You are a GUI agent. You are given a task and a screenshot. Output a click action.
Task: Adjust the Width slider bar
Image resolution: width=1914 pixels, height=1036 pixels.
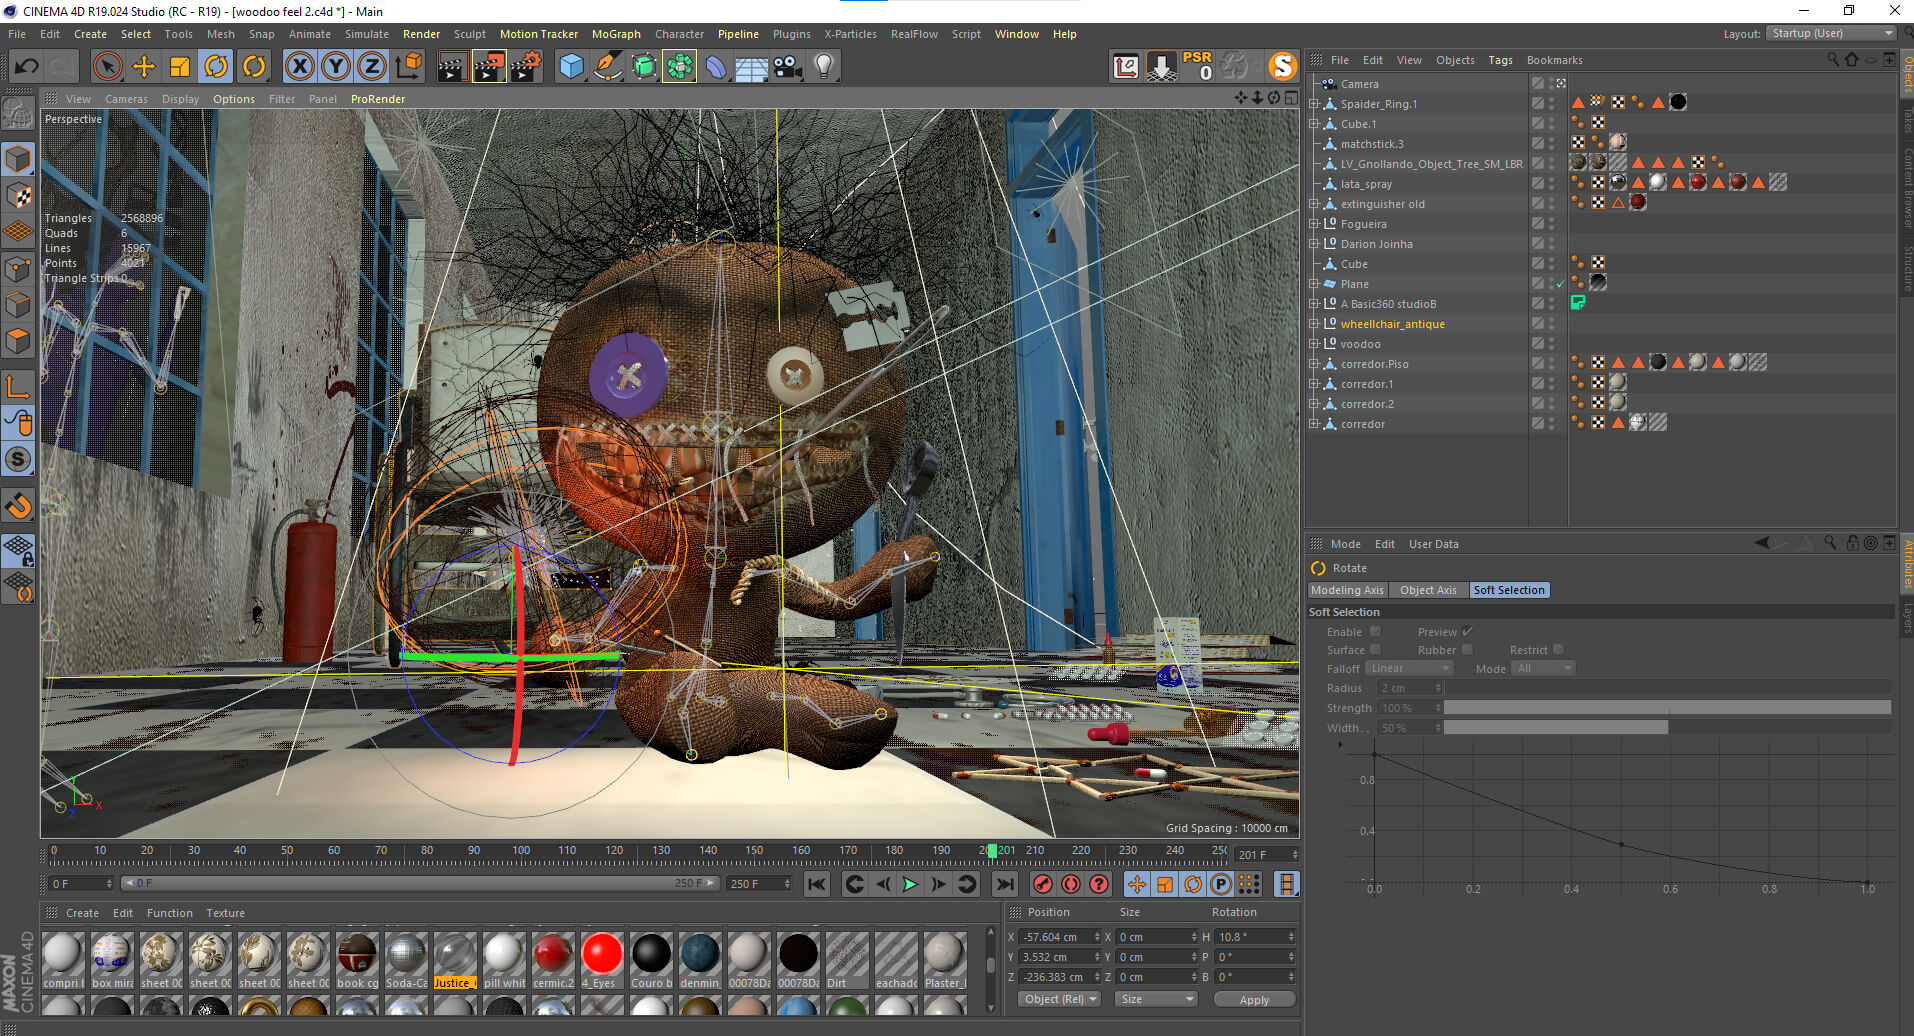(1667, 728)
